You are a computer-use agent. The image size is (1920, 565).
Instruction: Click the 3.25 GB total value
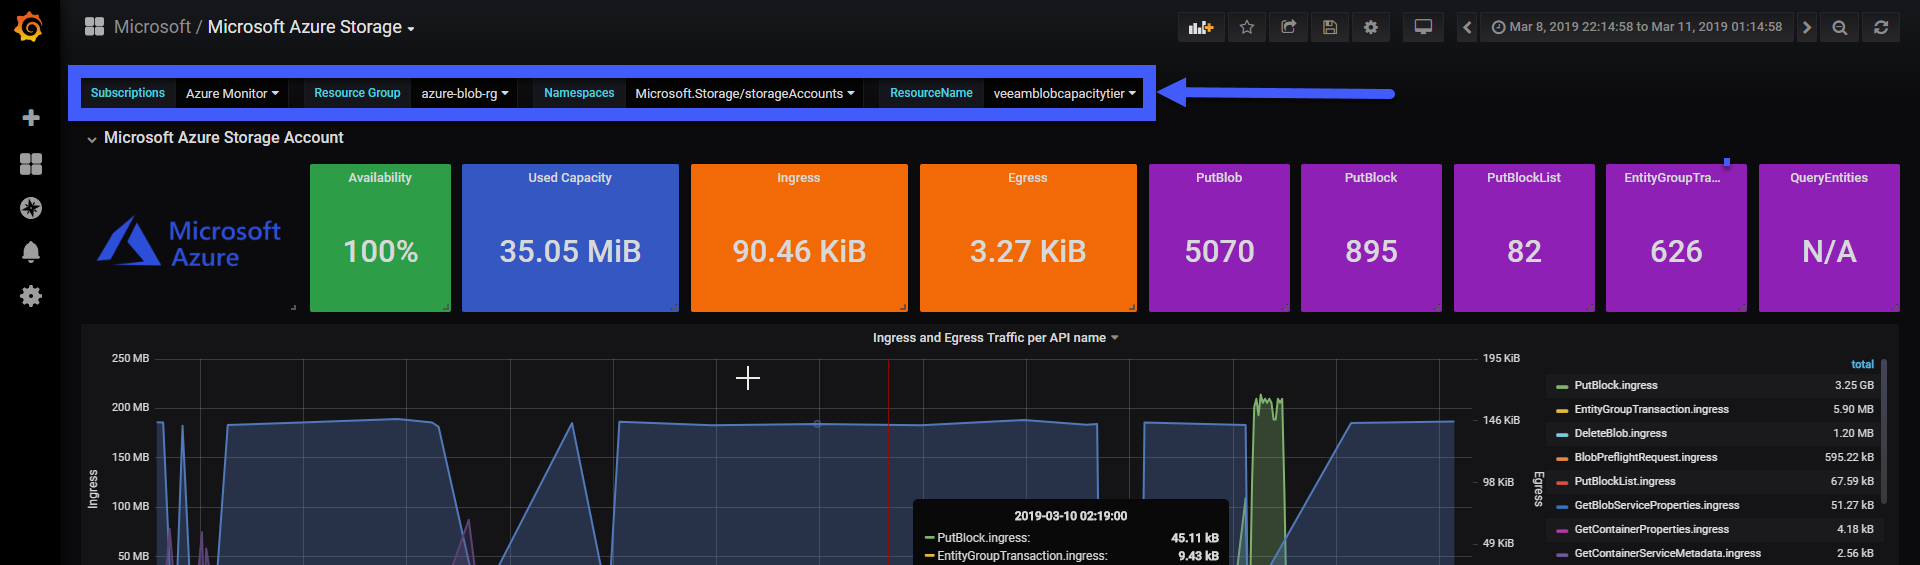pos(1854,385)
